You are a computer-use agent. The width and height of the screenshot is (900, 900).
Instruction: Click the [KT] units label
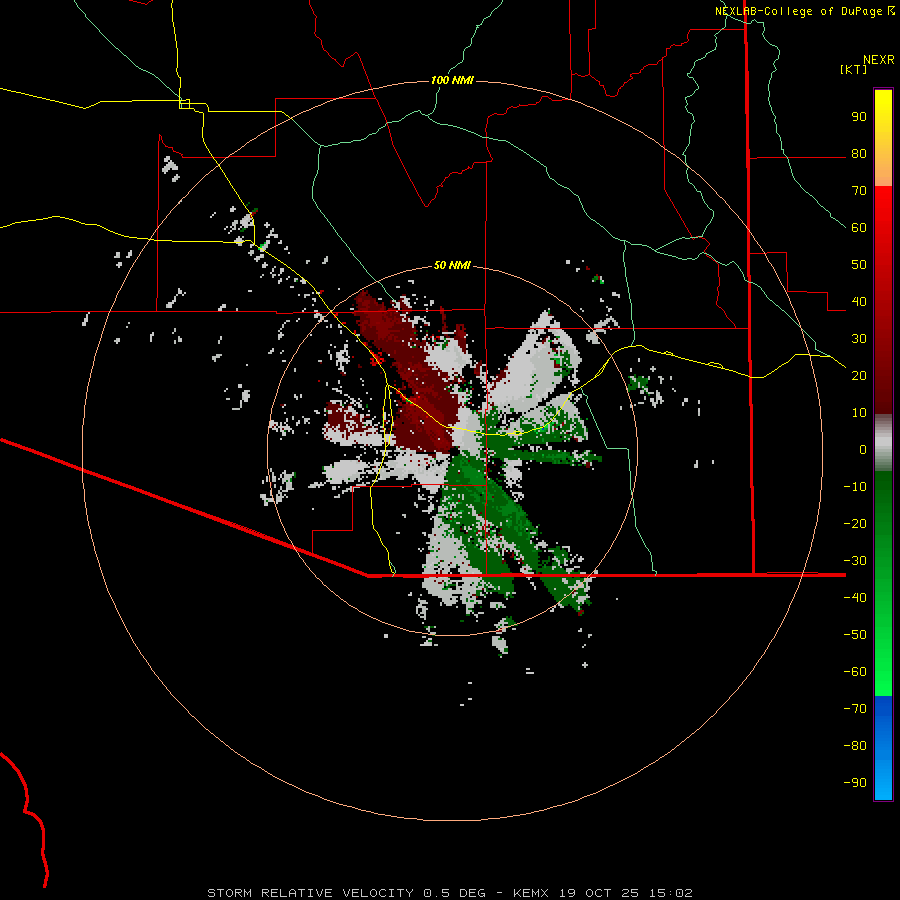click(854, 69)
